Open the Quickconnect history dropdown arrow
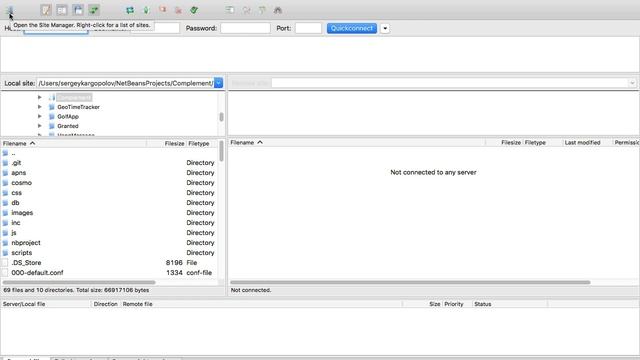Viewport: 640px width, 360px height. [385, 28]
